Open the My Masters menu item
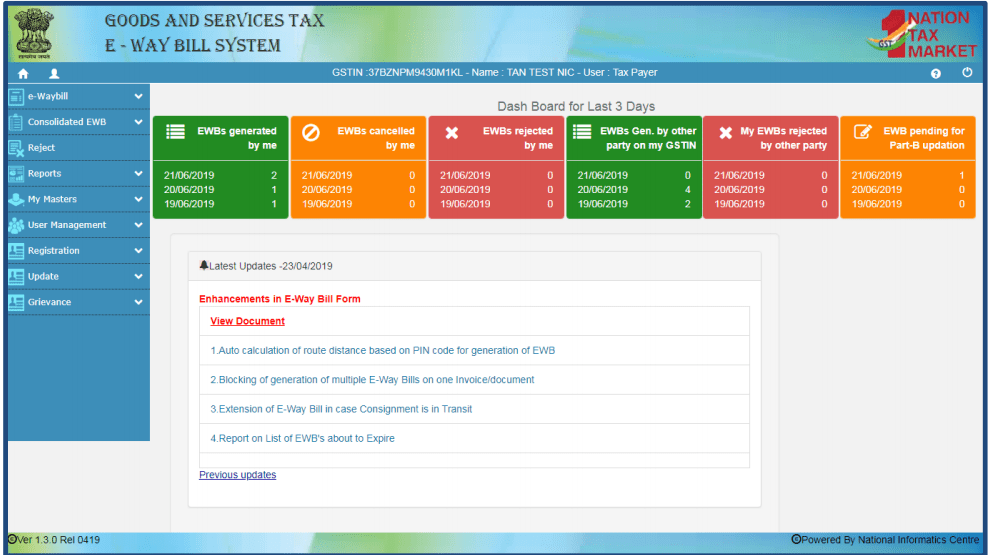 [79, 199]
